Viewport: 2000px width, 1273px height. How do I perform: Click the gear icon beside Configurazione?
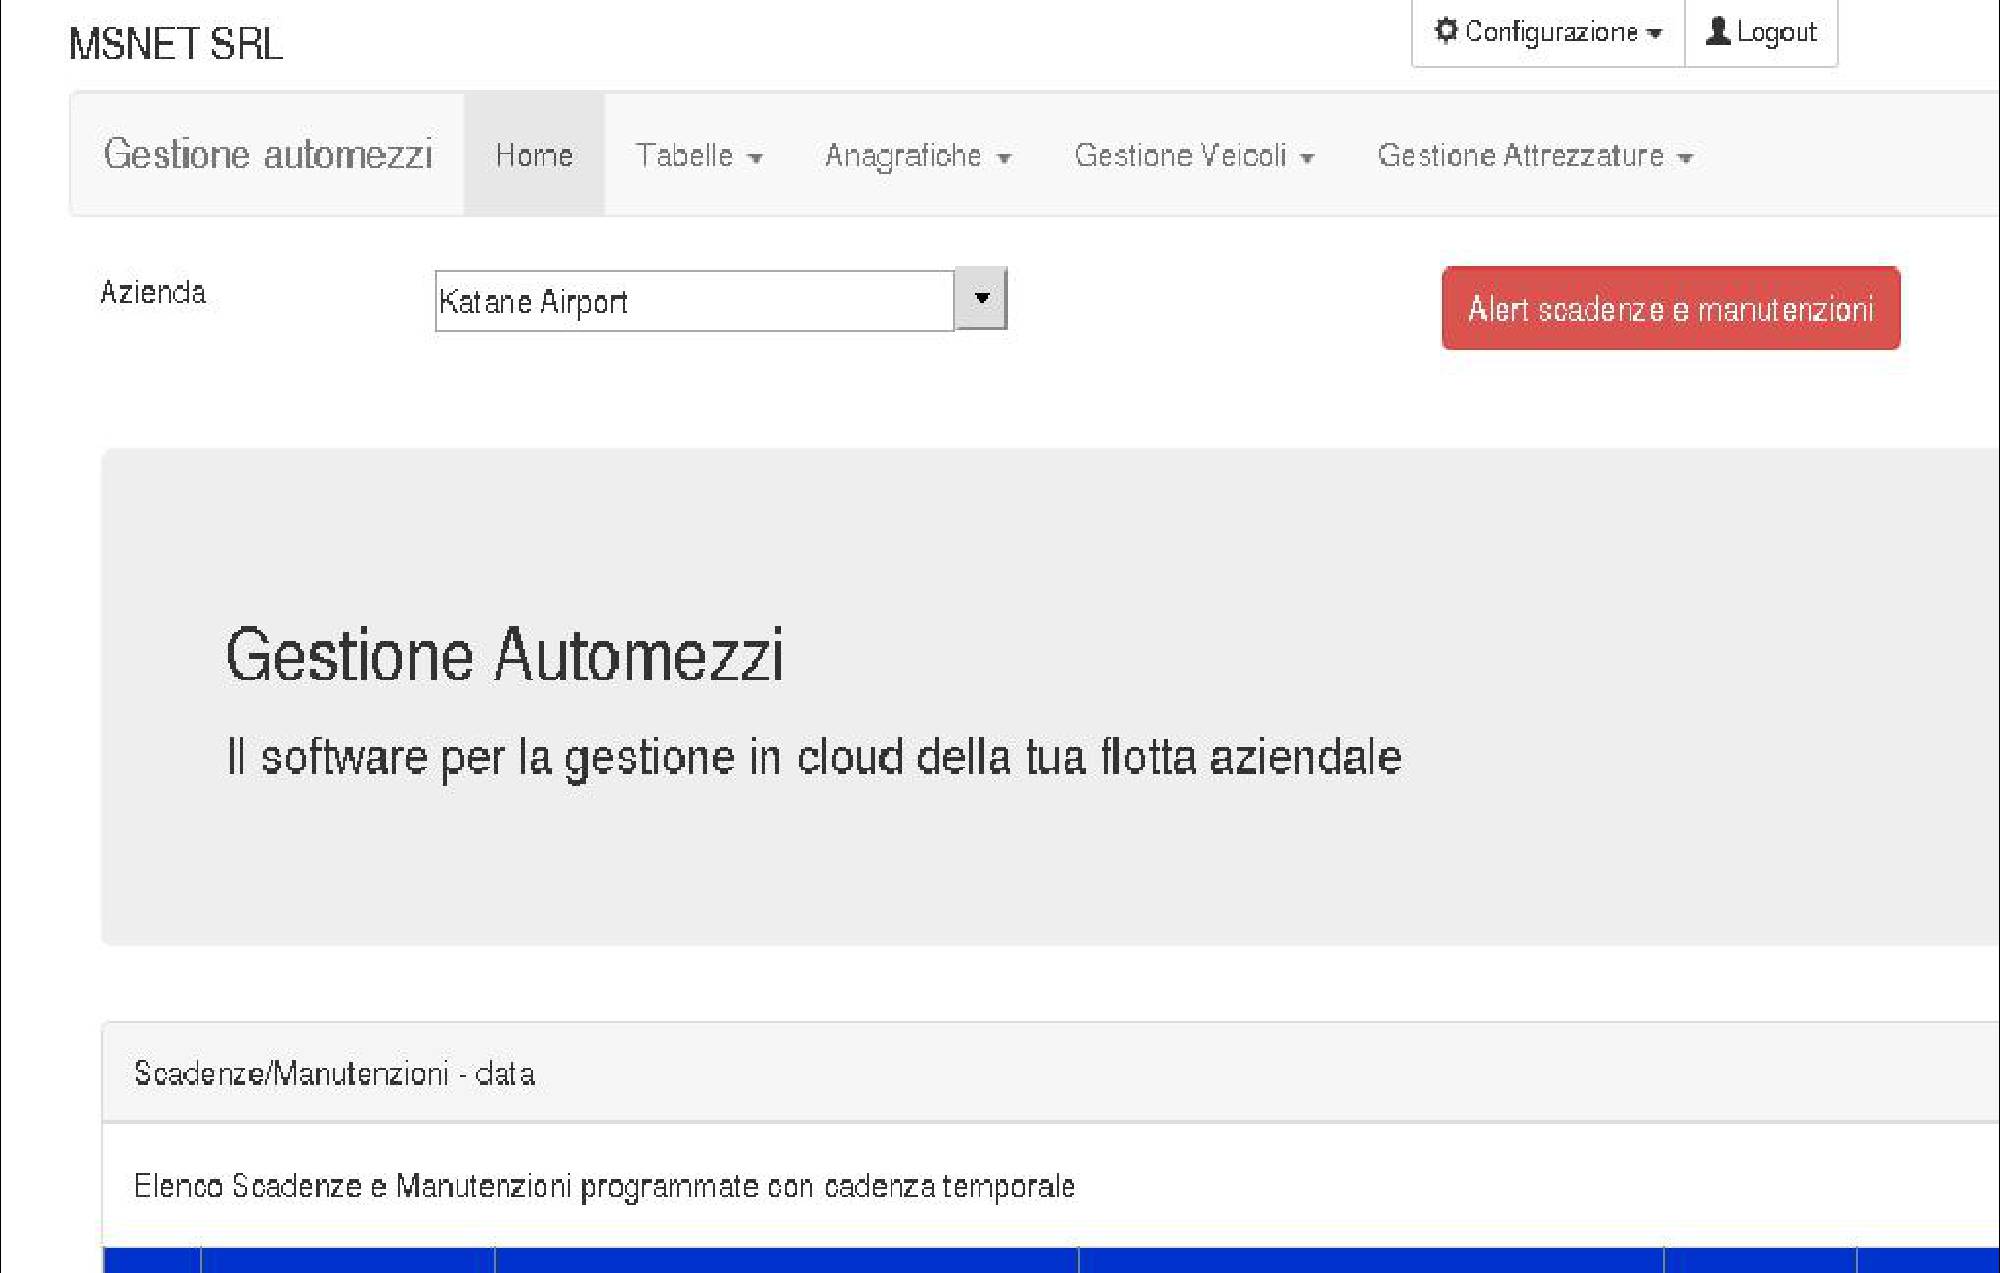1446,31
